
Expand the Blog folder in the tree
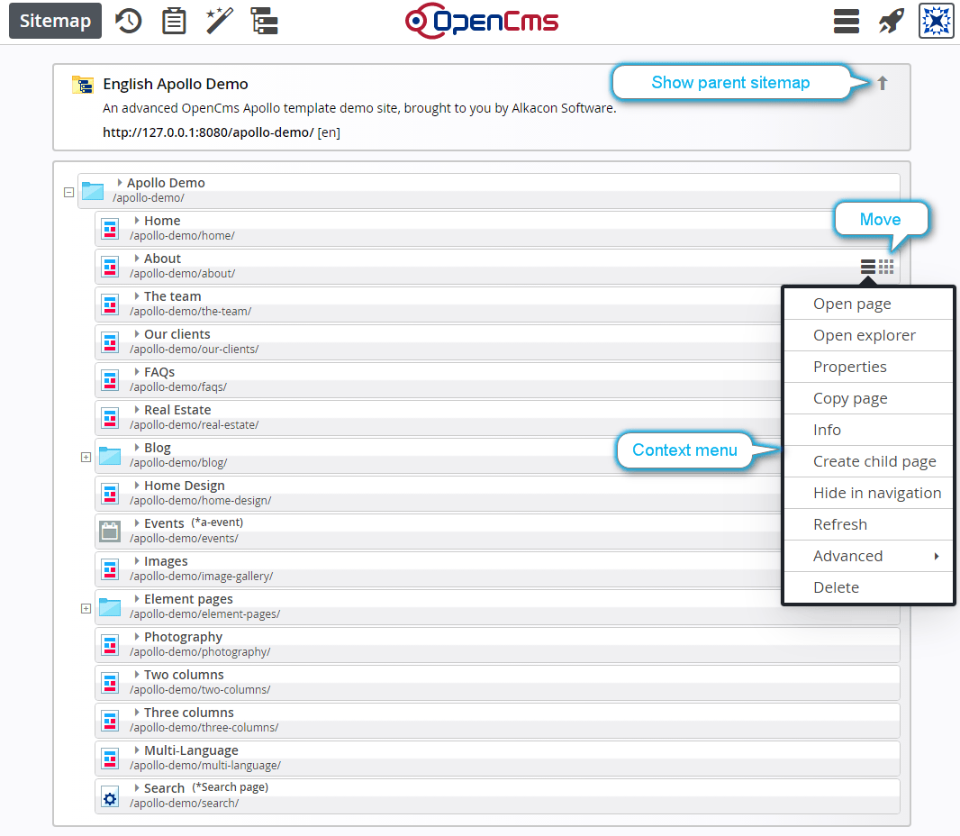click(x=86, y=456)
